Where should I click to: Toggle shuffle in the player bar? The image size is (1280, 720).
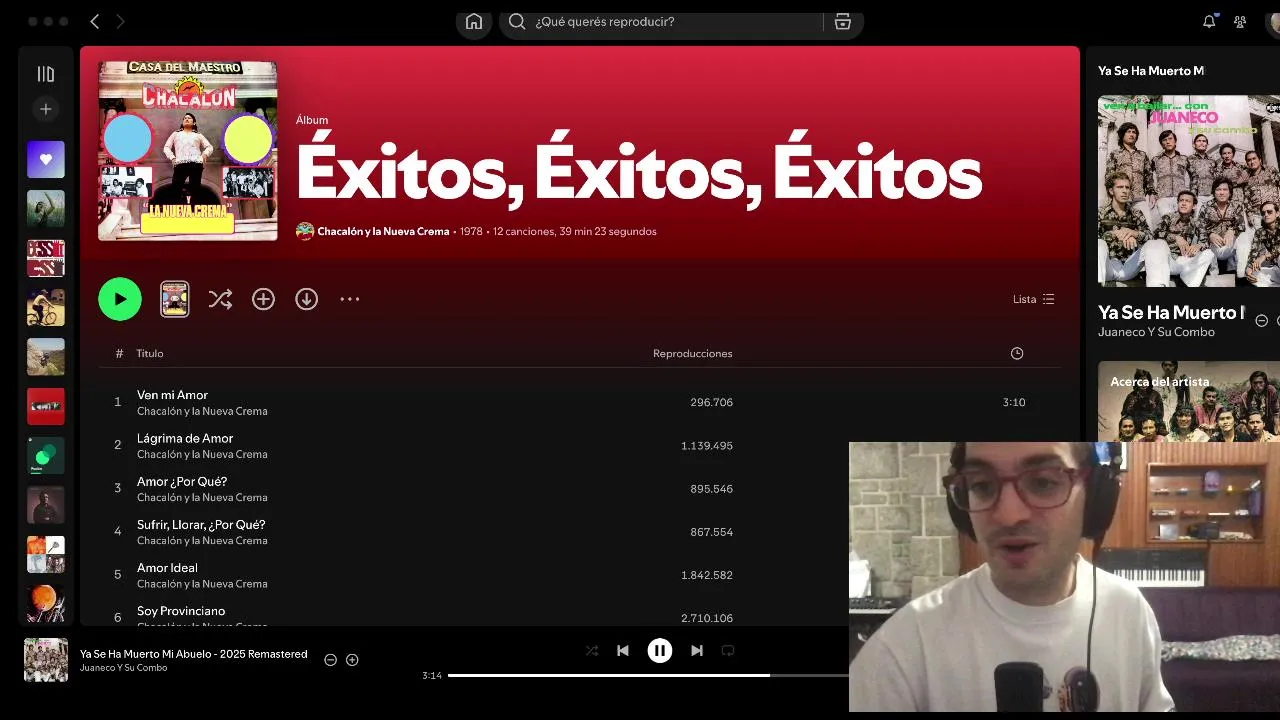pos(592,650)
